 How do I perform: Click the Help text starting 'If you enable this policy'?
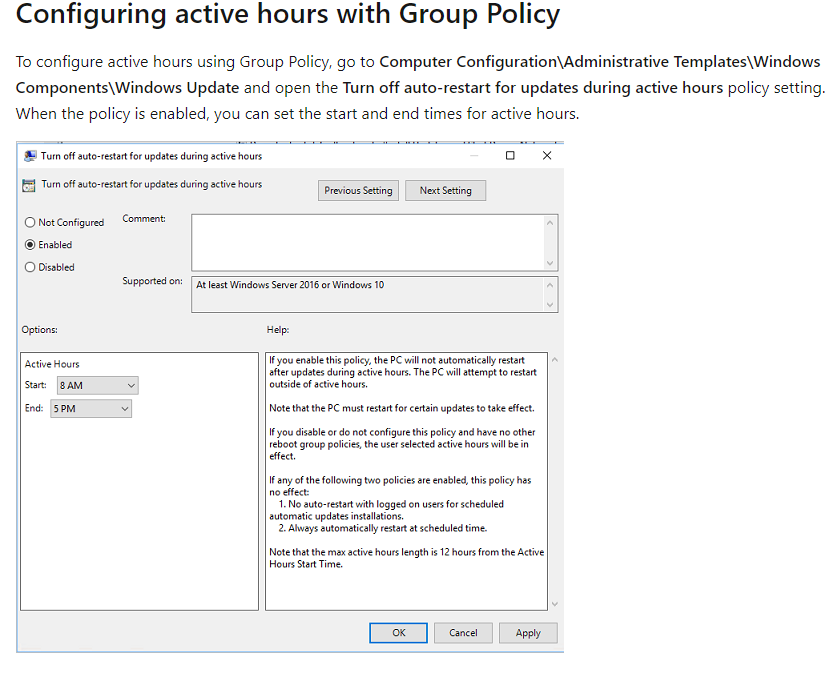tap(403, 372)
